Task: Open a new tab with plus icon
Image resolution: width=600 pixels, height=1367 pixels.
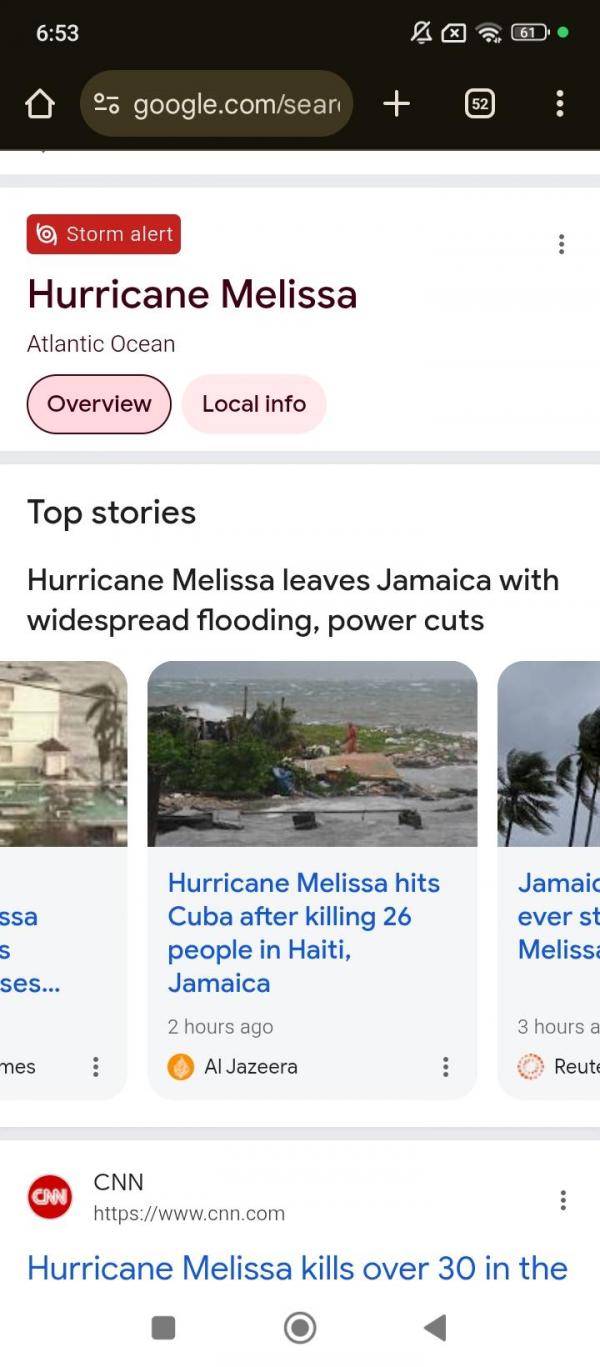Action: [396, 104]
